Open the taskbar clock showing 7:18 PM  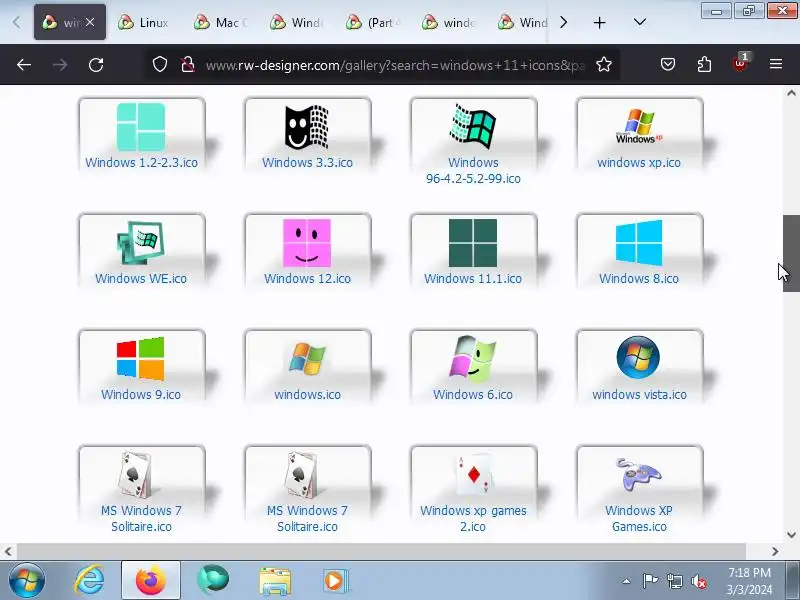pos(749,581)
